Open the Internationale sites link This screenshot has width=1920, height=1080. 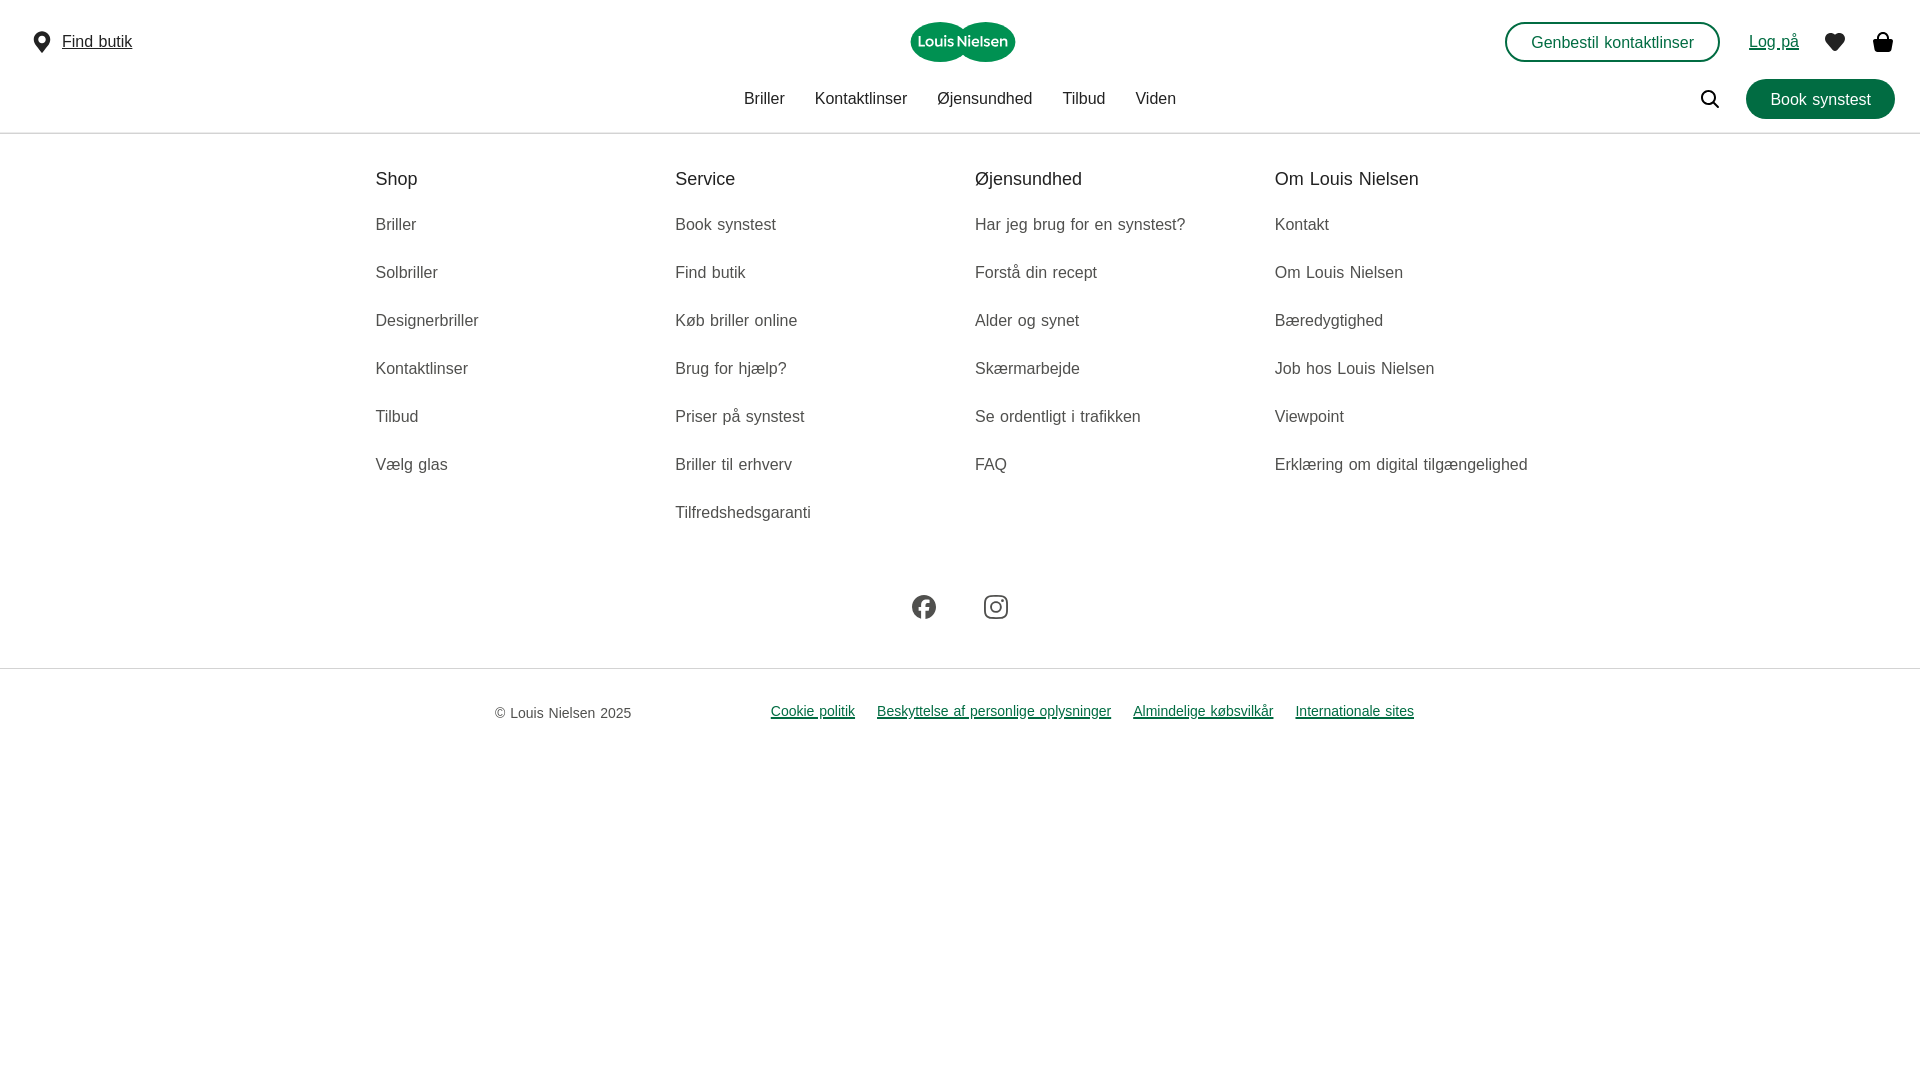click(1354, 711)
